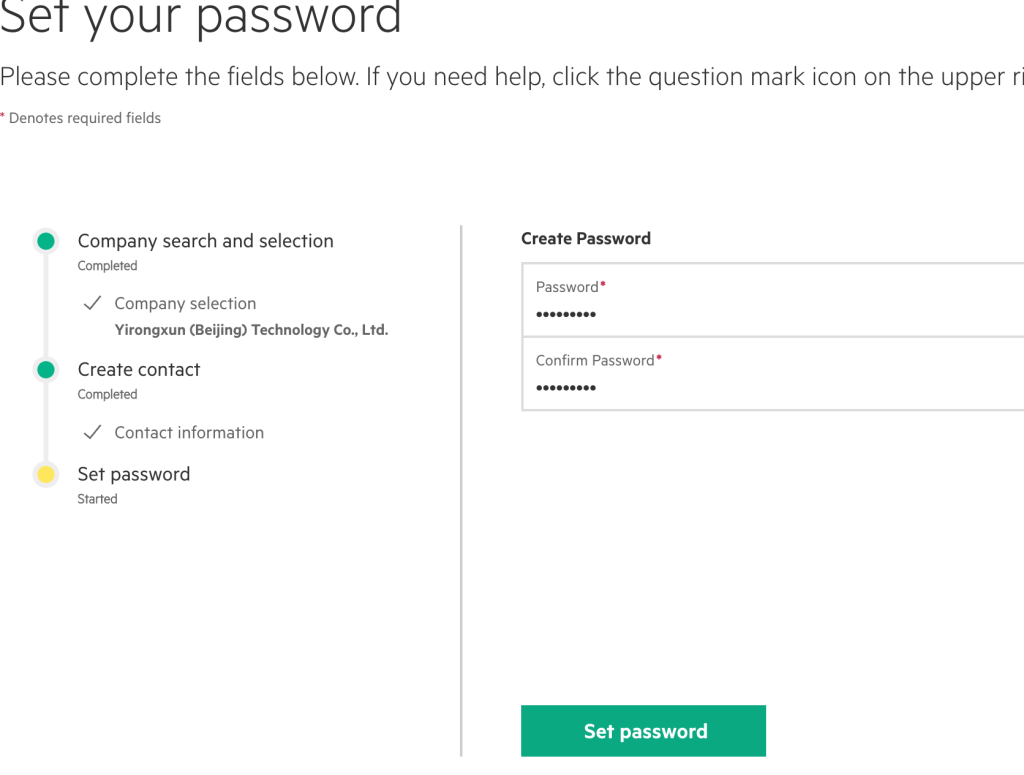Click the Started status under Set password

click(x=97, y=499)
